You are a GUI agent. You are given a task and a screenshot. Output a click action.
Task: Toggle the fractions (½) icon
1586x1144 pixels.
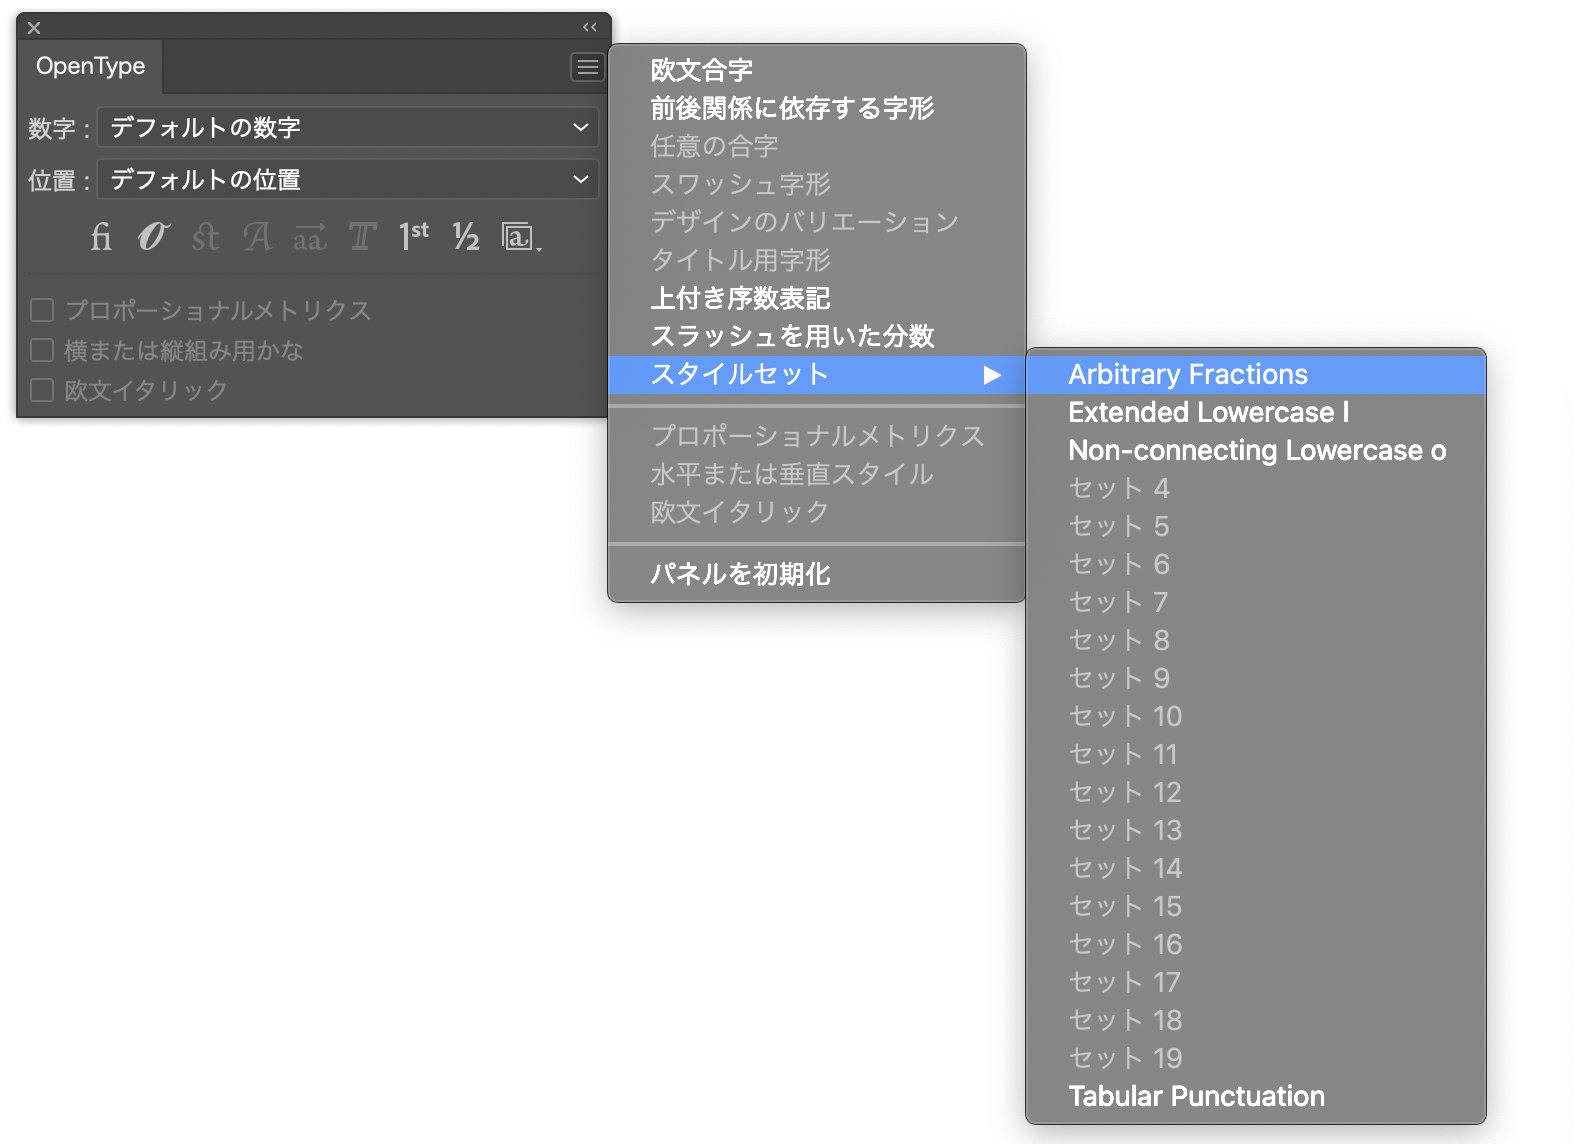pyautogui.click(x=466, y=237)
